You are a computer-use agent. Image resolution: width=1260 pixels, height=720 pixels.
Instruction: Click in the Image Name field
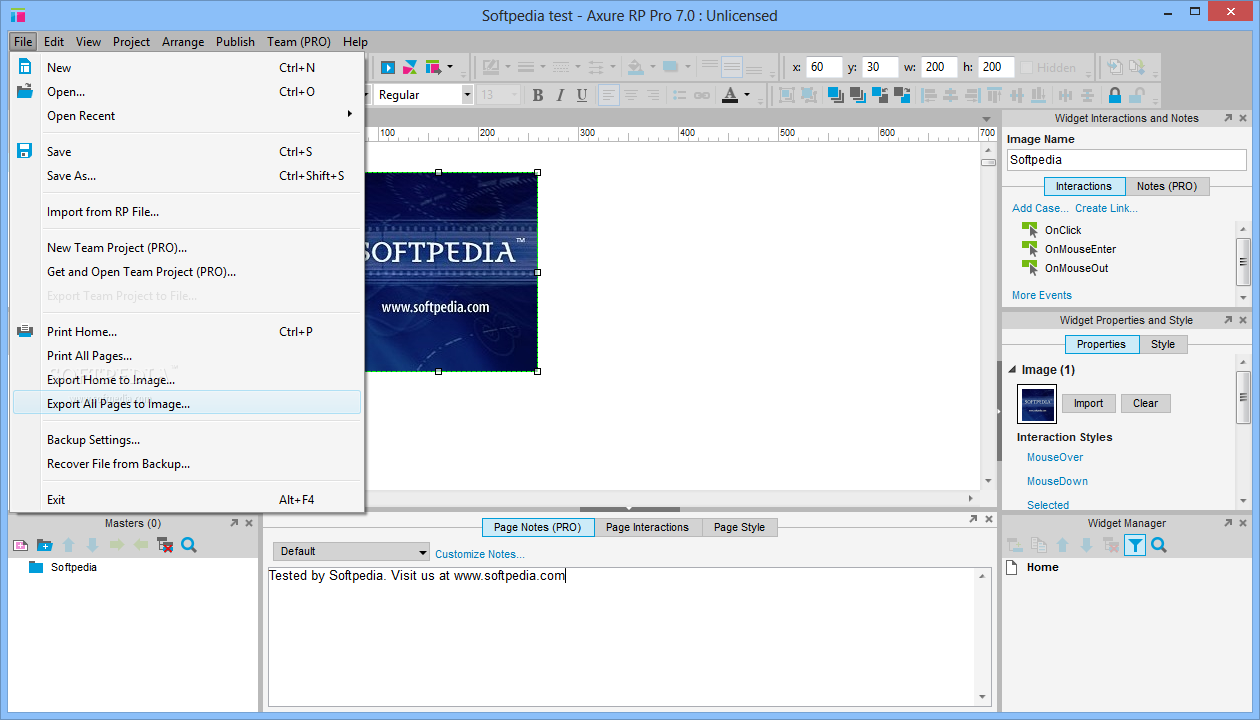click(1126, 159)
